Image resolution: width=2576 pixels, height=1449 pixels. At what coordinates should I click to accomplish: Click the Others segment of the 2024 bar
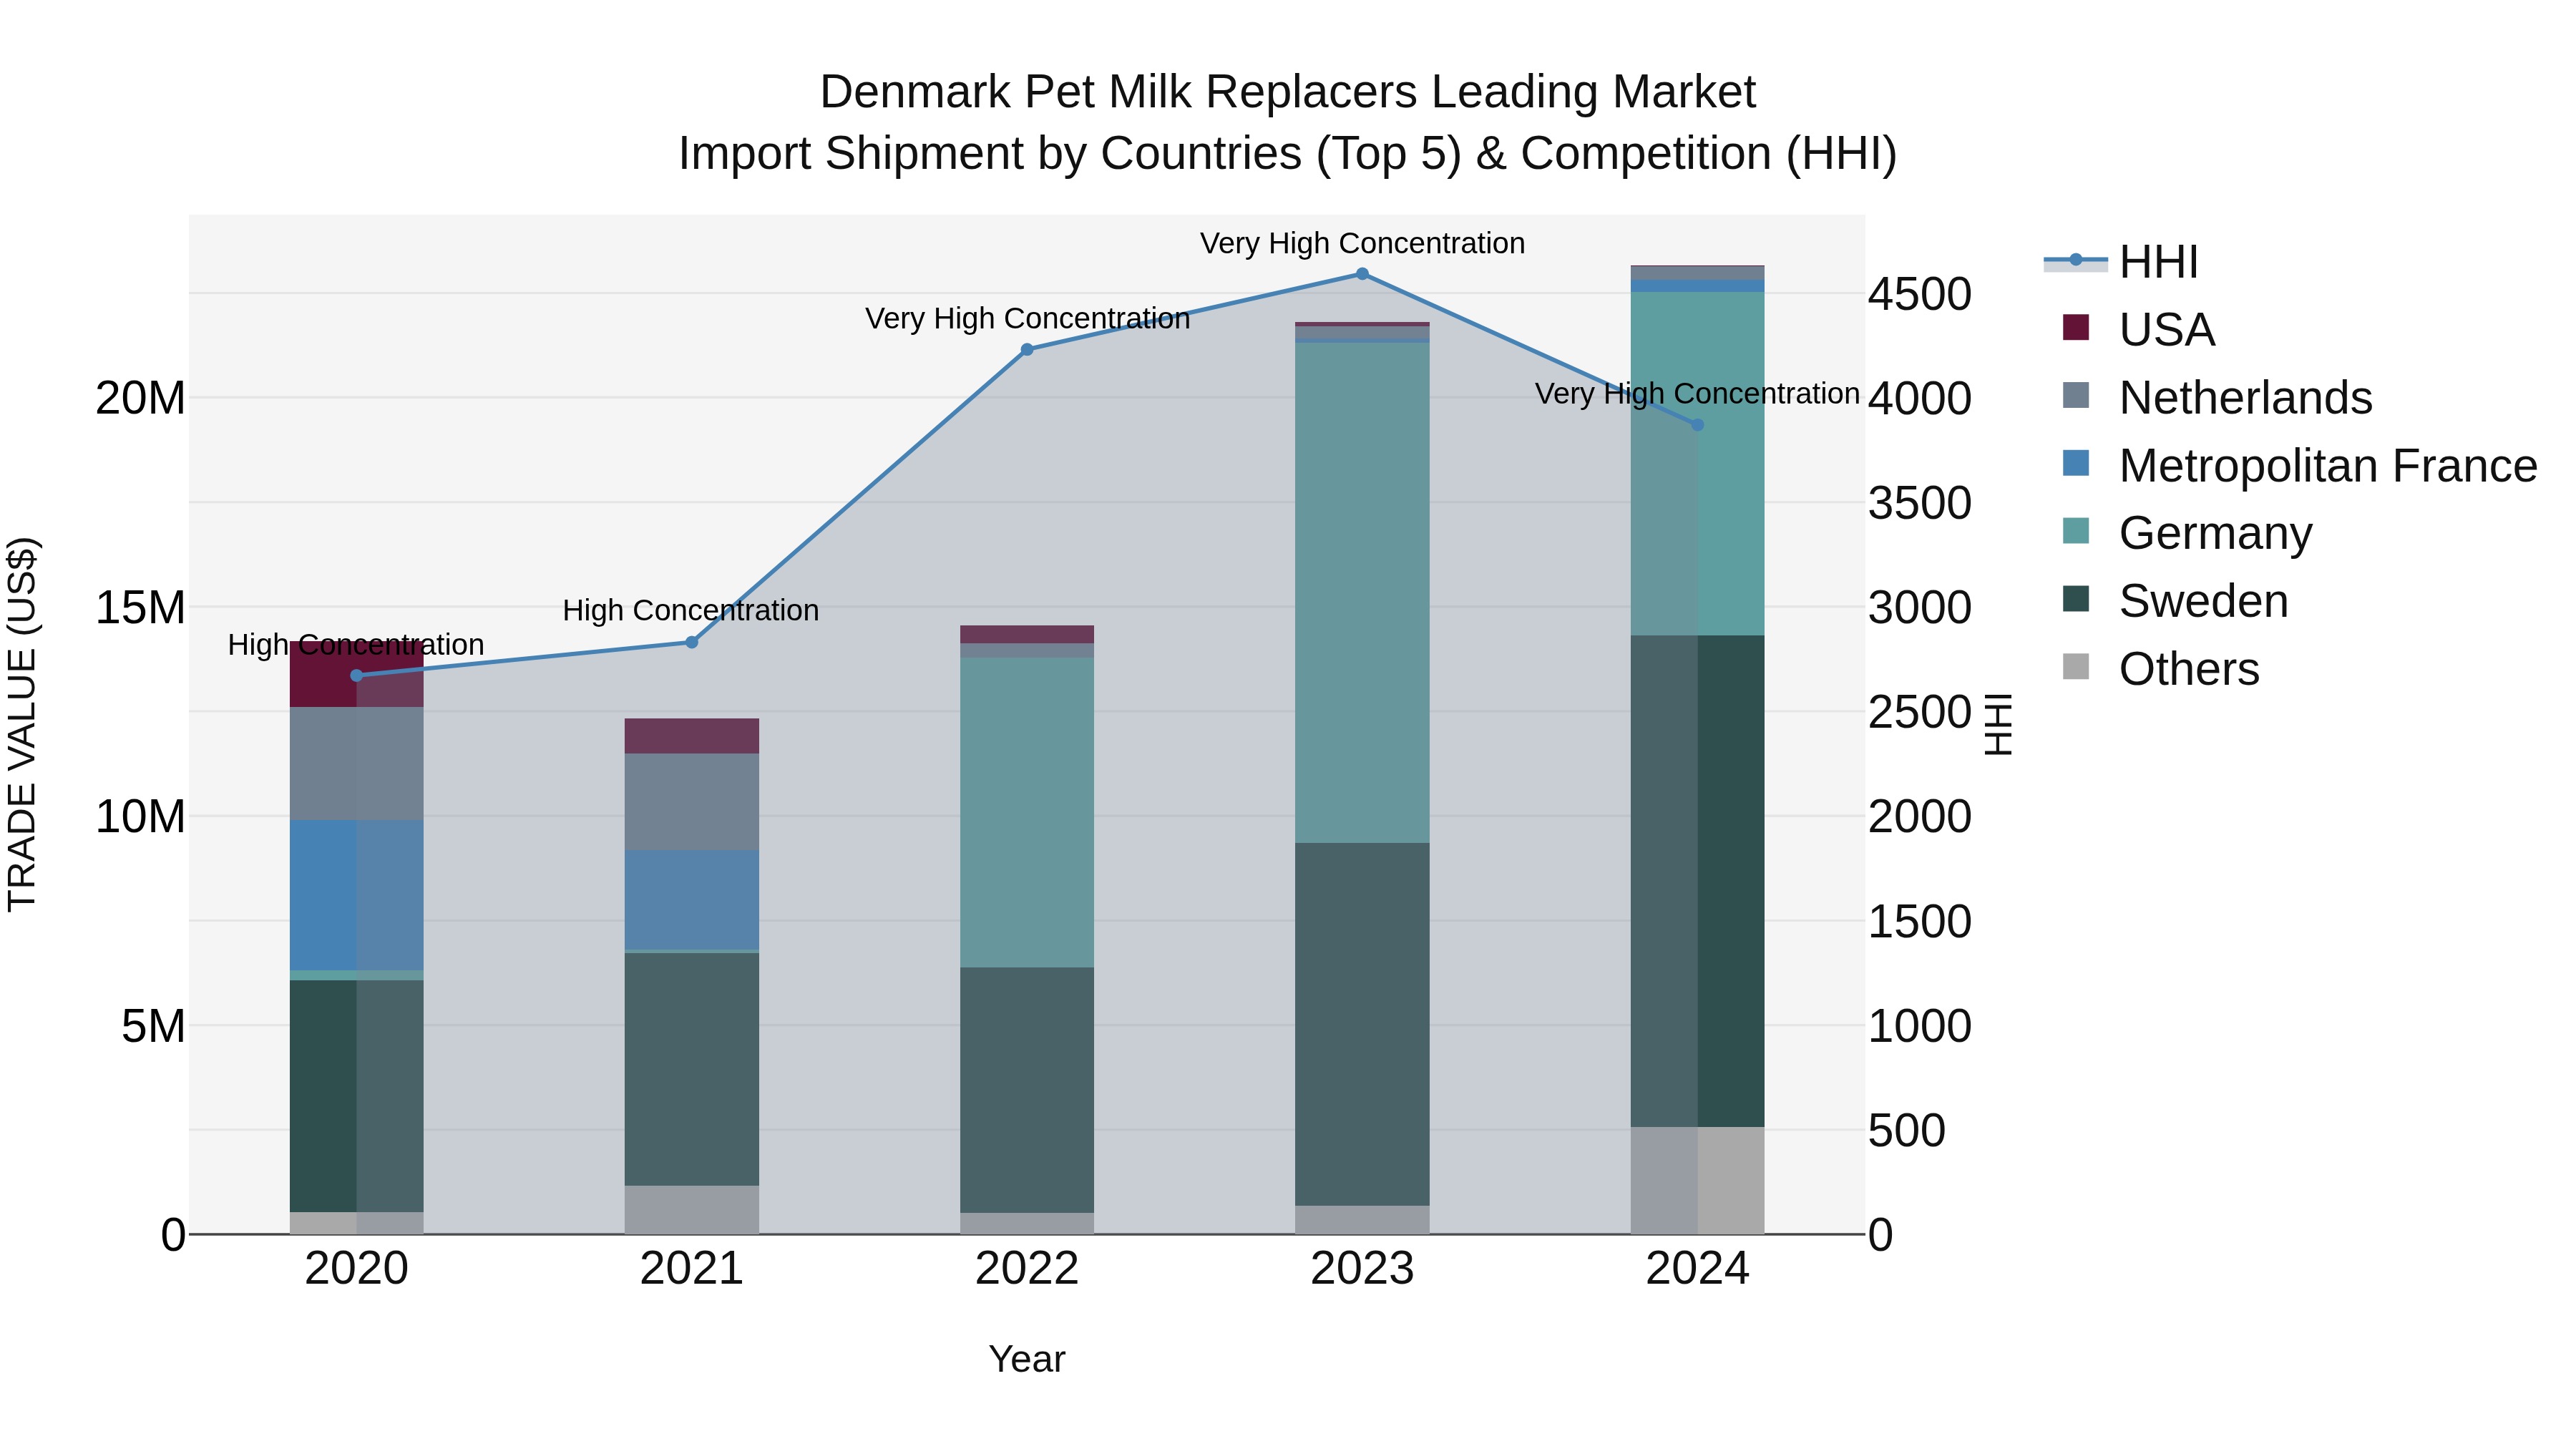click(1697, 1181)
